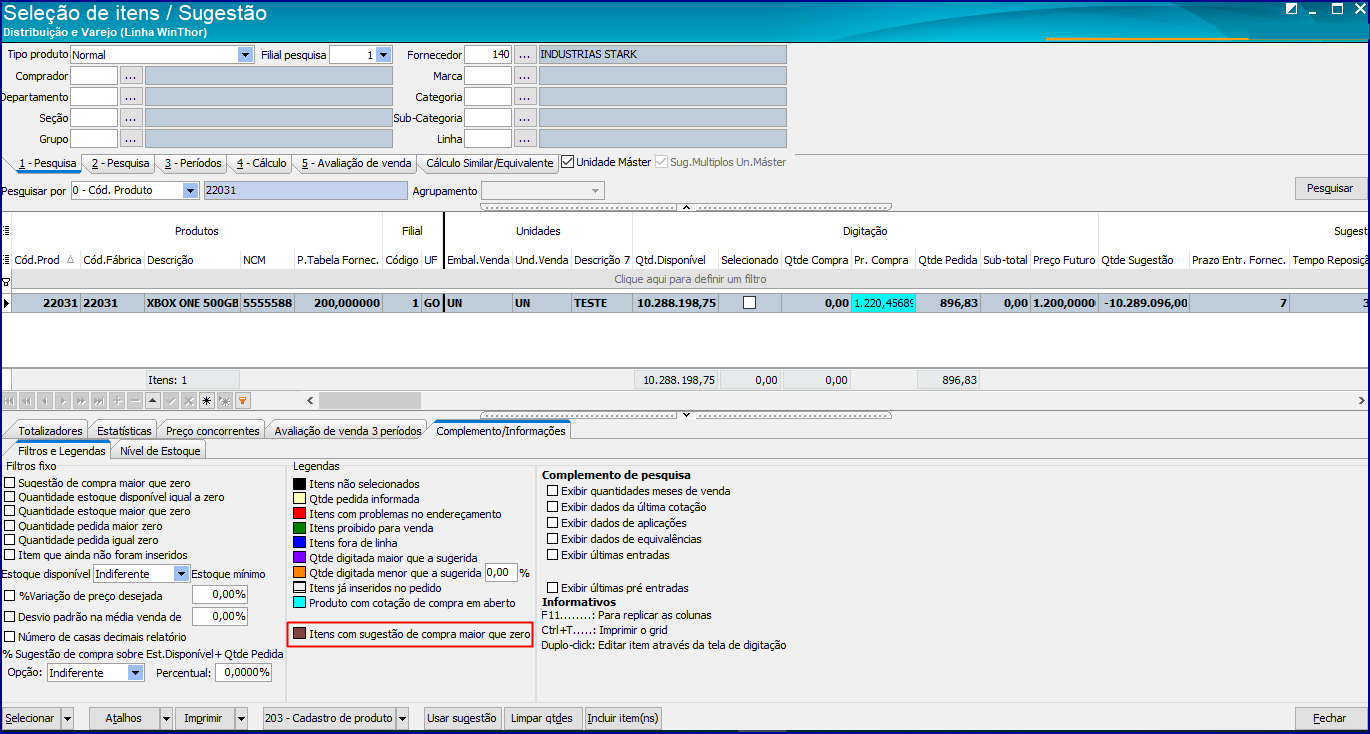Open Linha lookup ellipsis button
This screenshot has width=1370, height=734.
[525, 138]
